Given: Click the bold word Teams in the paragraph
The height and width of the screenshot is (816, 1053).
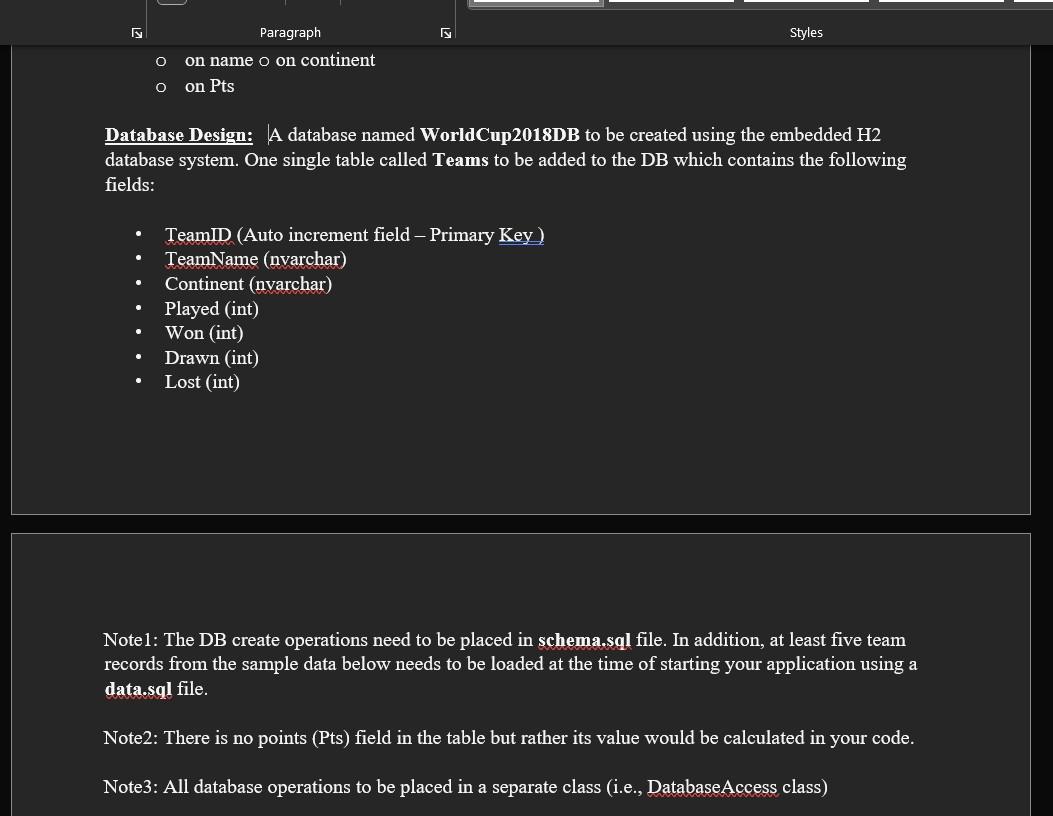Looking at the screenshot, I should click(460, 160).
